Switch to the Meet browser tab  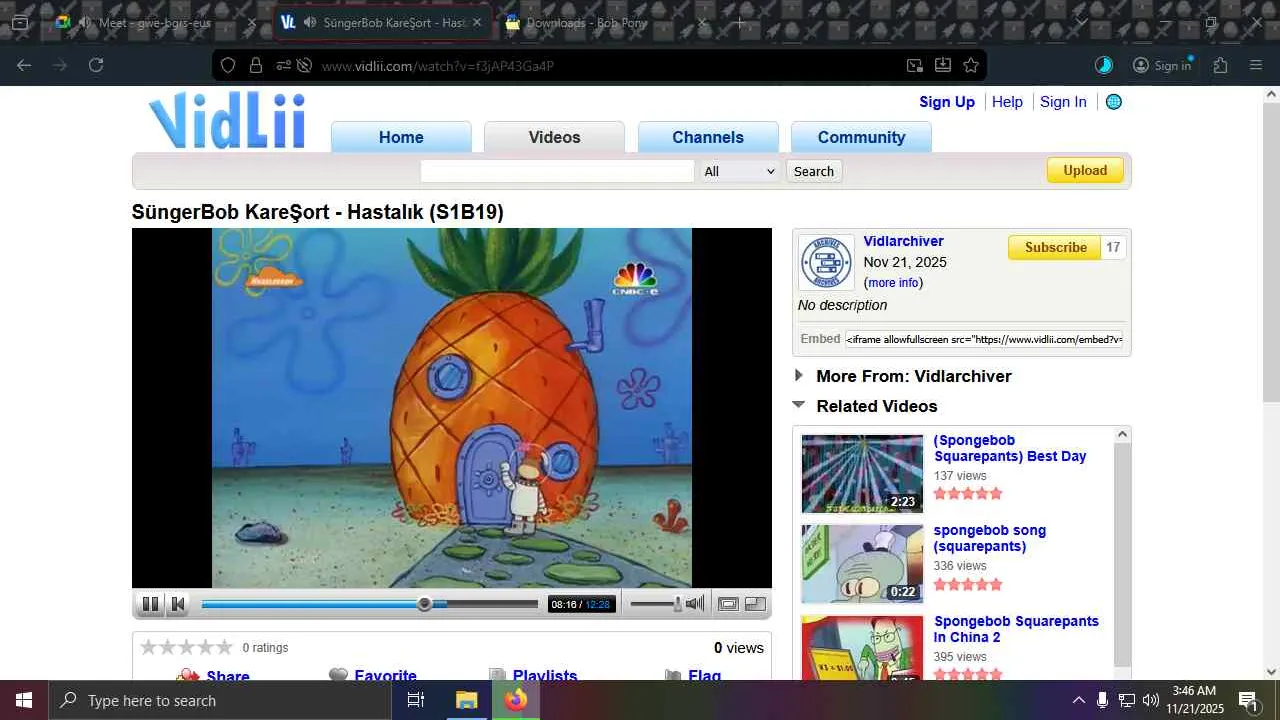pos(156,22)
